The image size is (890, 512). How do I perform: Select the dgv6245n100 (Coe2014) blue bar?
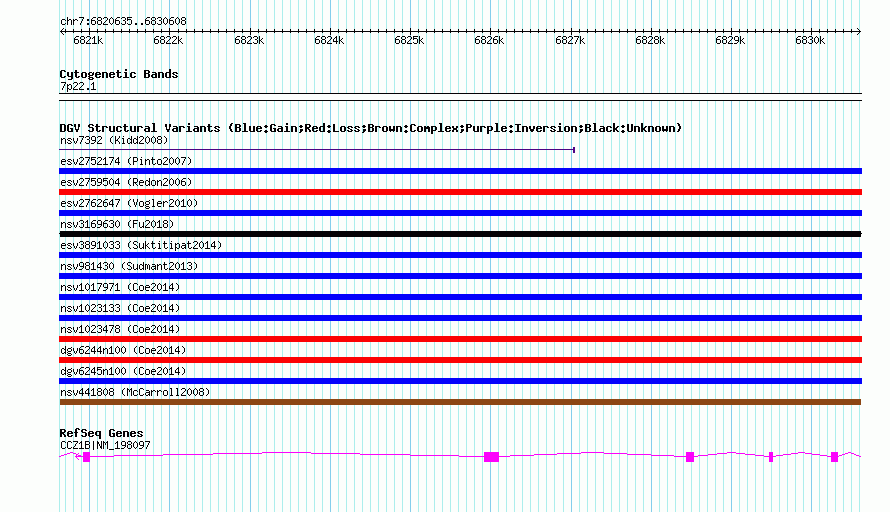tap(460, 381)
